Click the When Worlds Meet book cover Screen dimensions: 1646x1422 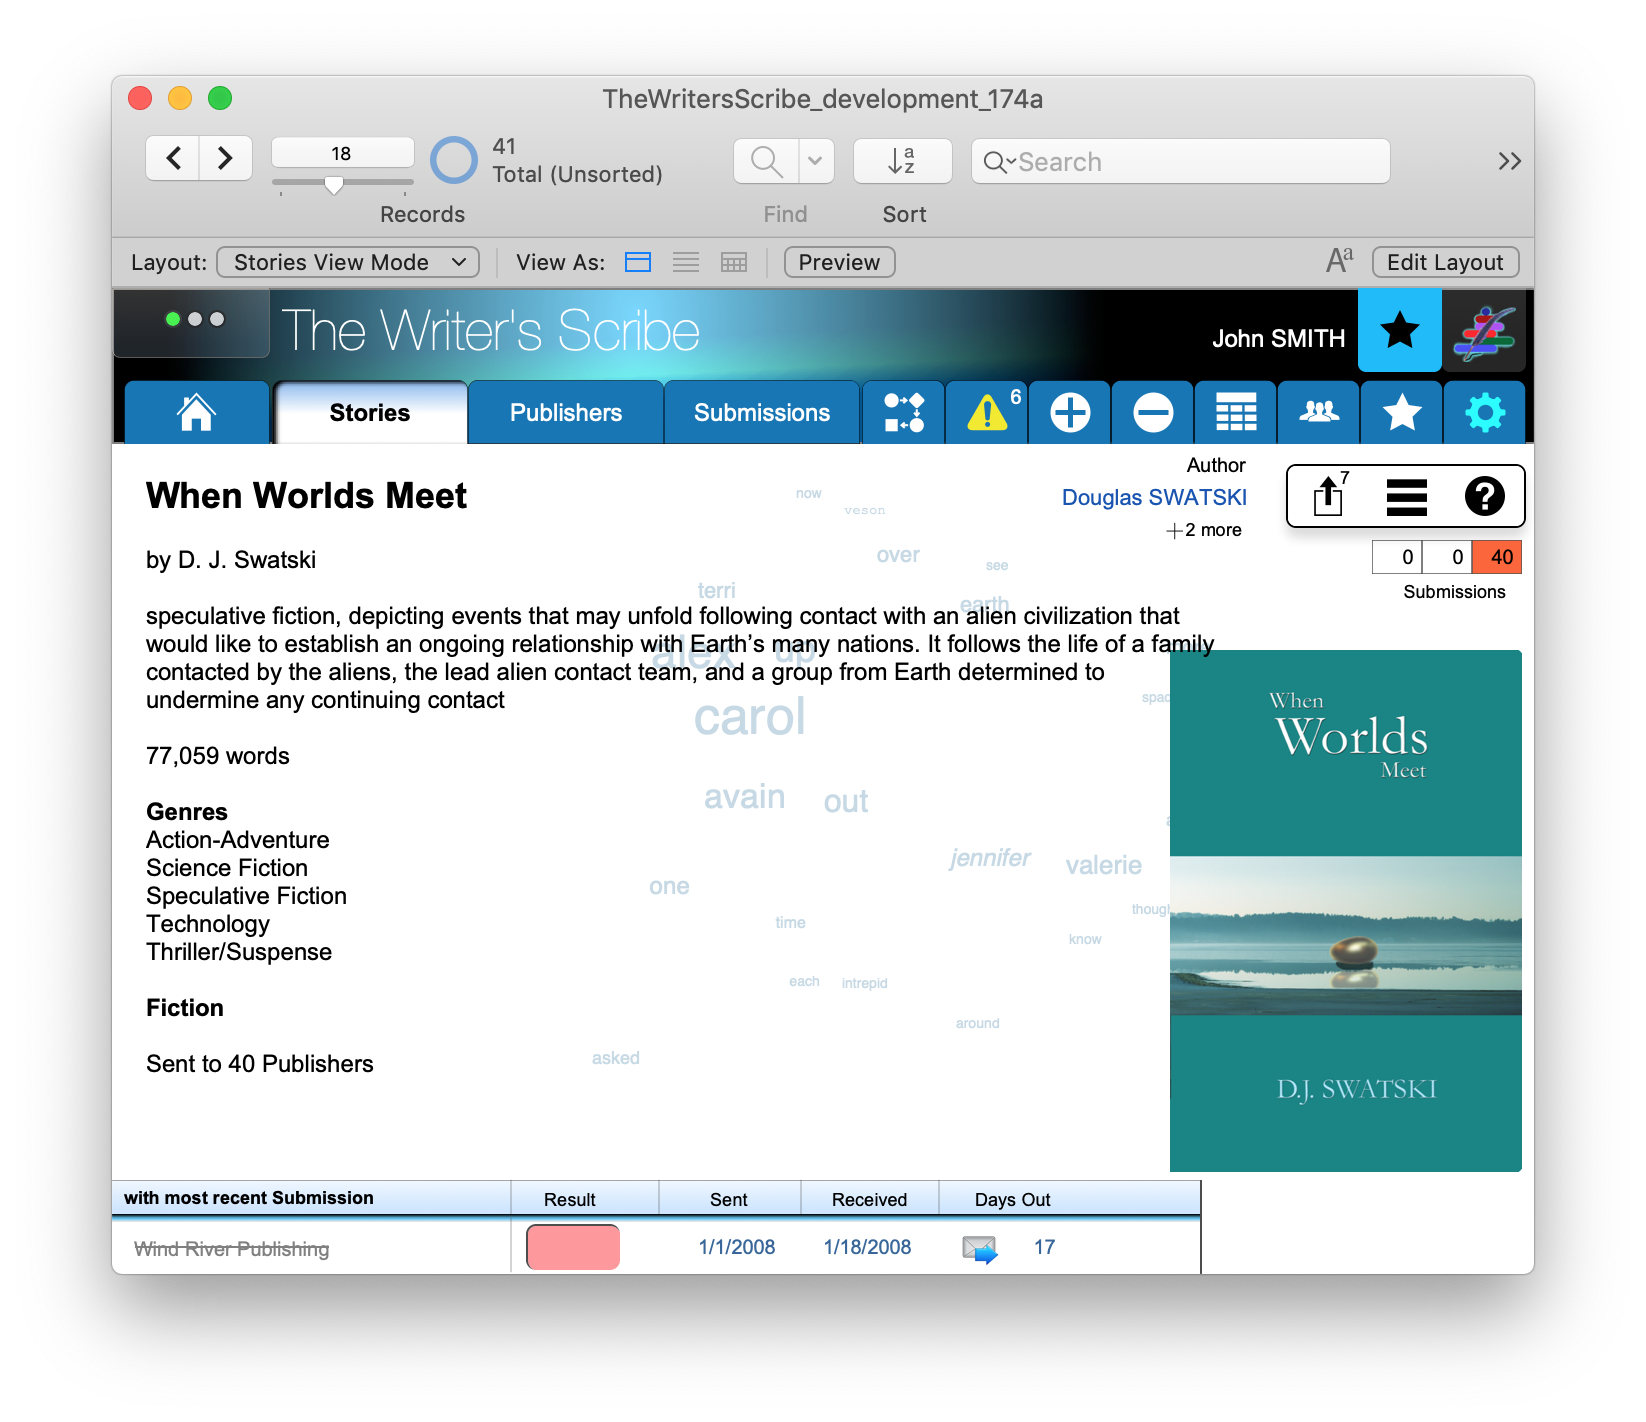(x=1346, y=911)
